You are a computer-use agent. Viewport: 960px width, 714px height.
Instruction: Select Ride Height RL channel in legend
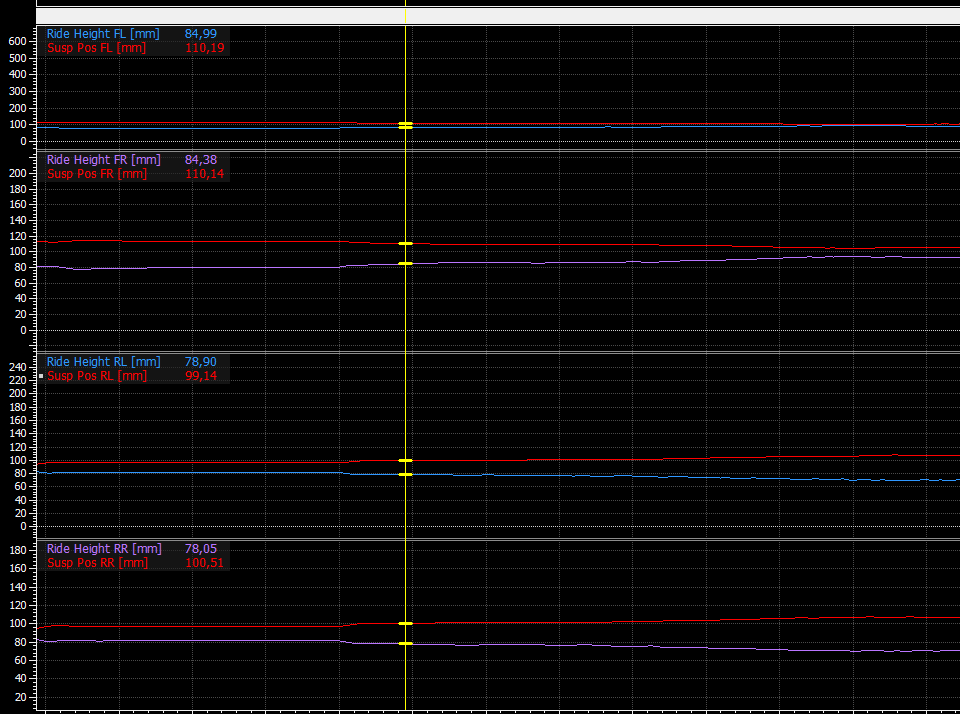103,362
